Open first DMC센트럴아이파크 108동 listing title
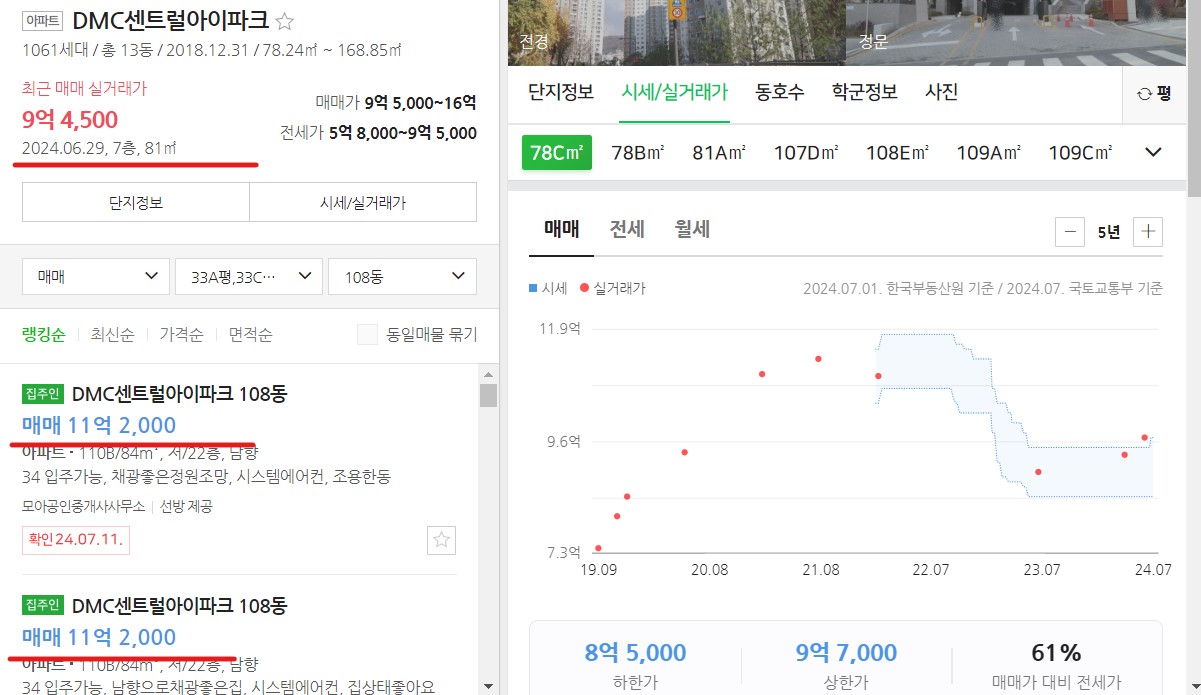The image size is (1201, 695). (x=179, y=394)
